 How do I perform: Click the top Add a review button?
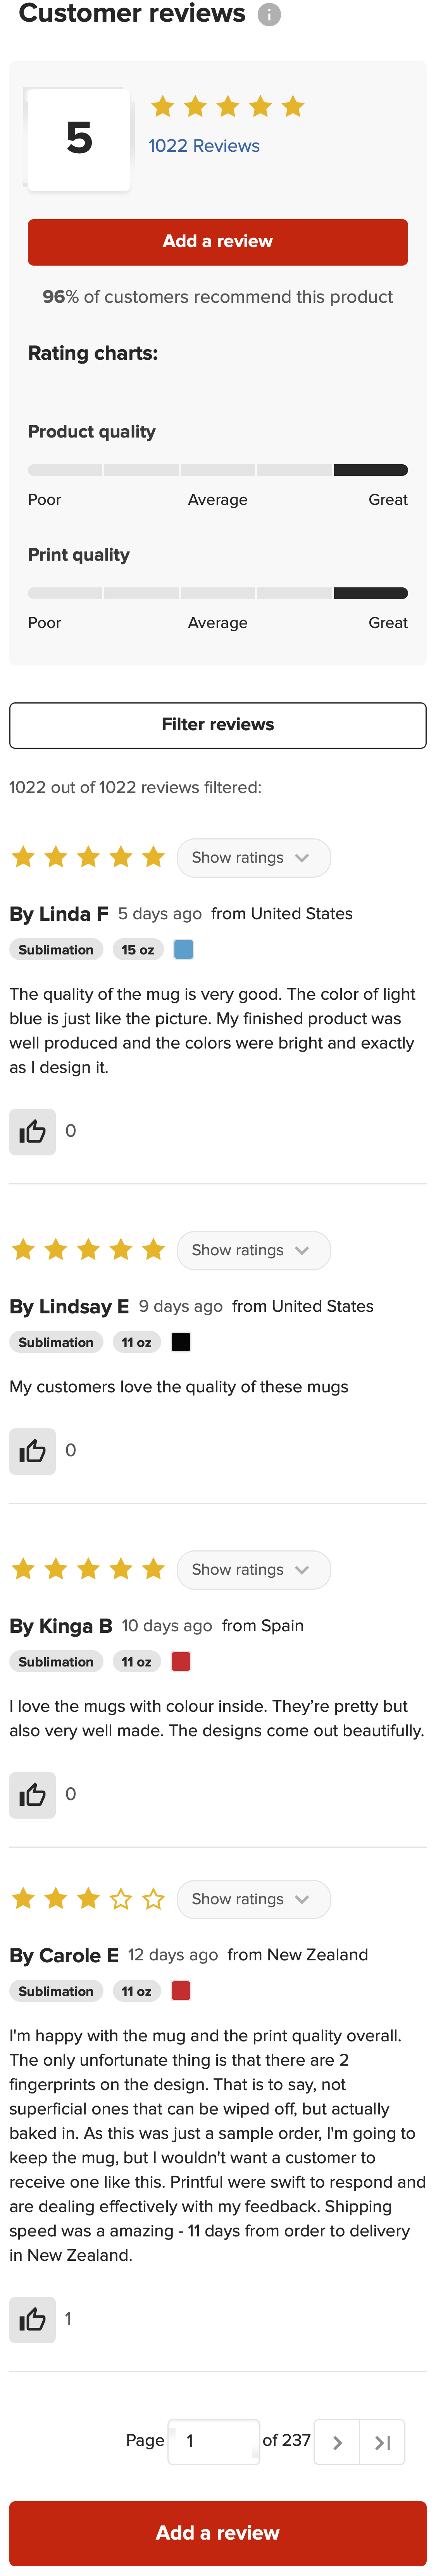click(218, 241)
